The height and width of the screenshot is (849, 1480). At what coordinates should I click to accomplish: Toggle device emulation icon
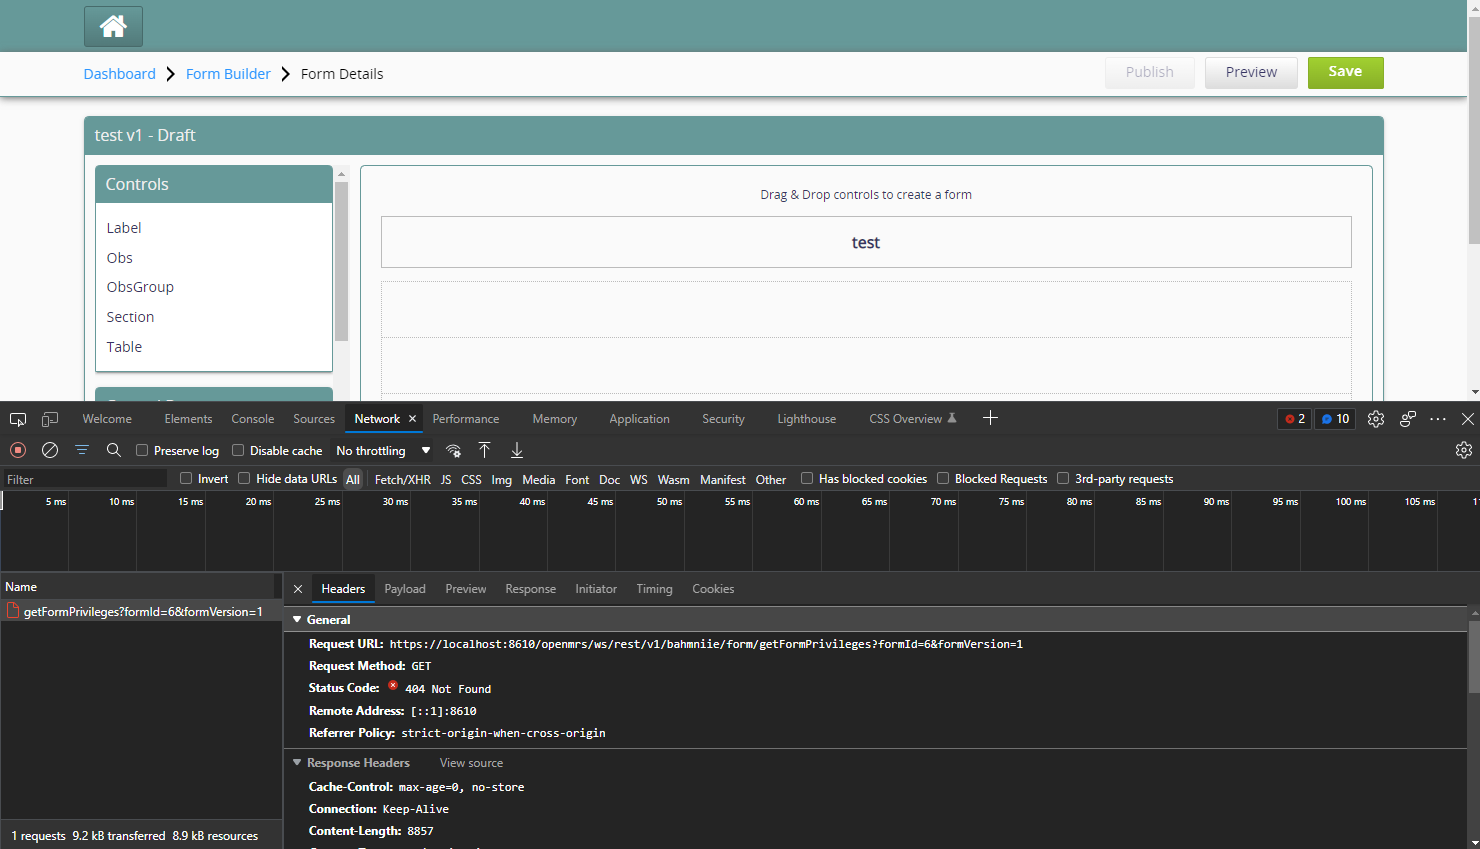click(50, 419)
